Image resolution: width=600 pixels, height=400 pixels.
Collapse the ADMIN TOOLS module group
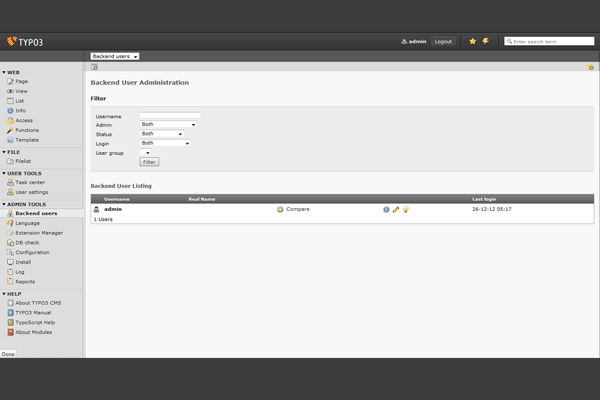24,204
